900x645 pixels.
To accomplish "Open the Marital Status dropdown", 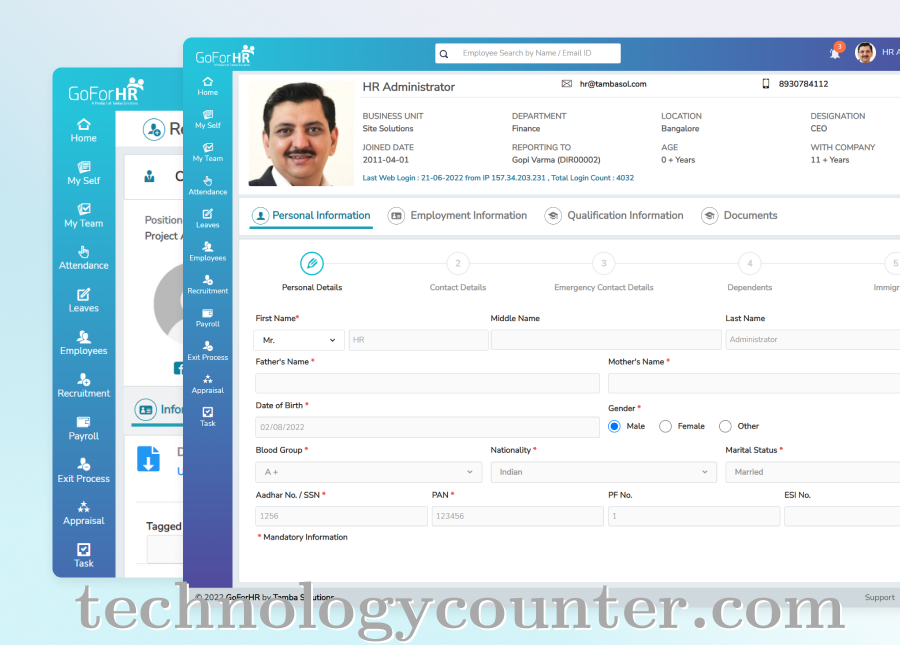I will click(812, 472).
